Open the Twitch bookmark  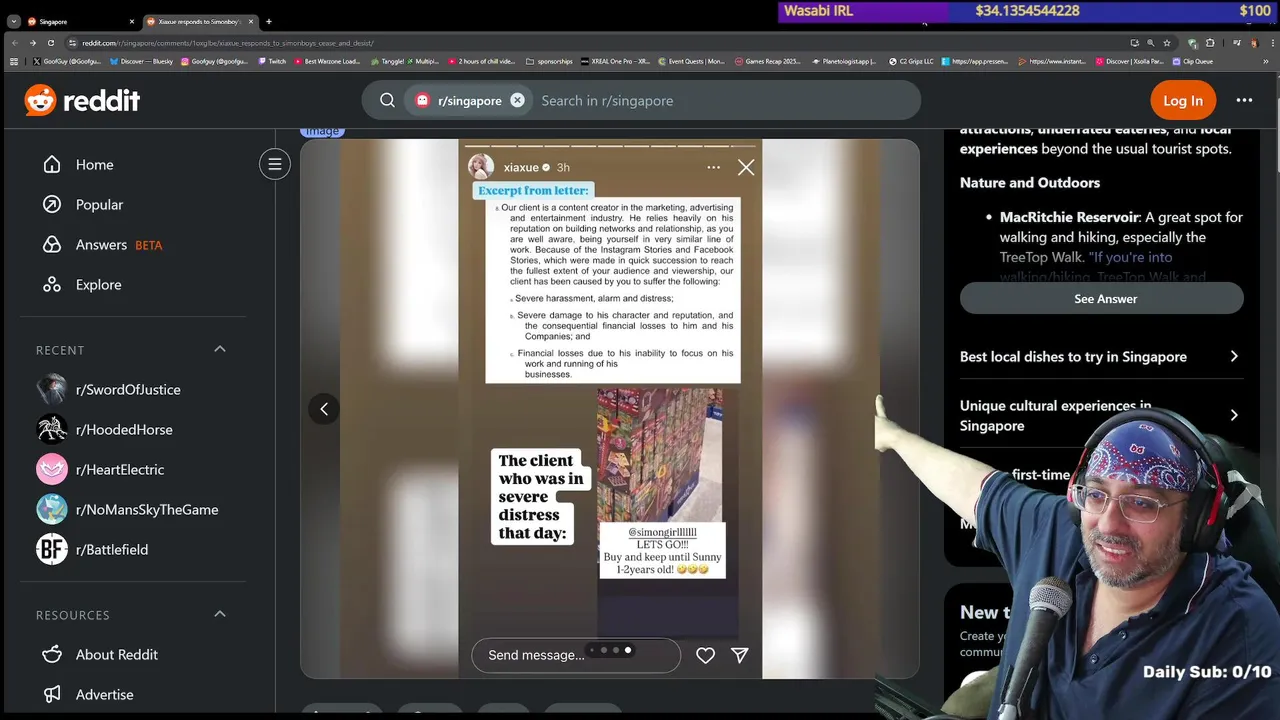pyautogui.click(x=272, y=62)
